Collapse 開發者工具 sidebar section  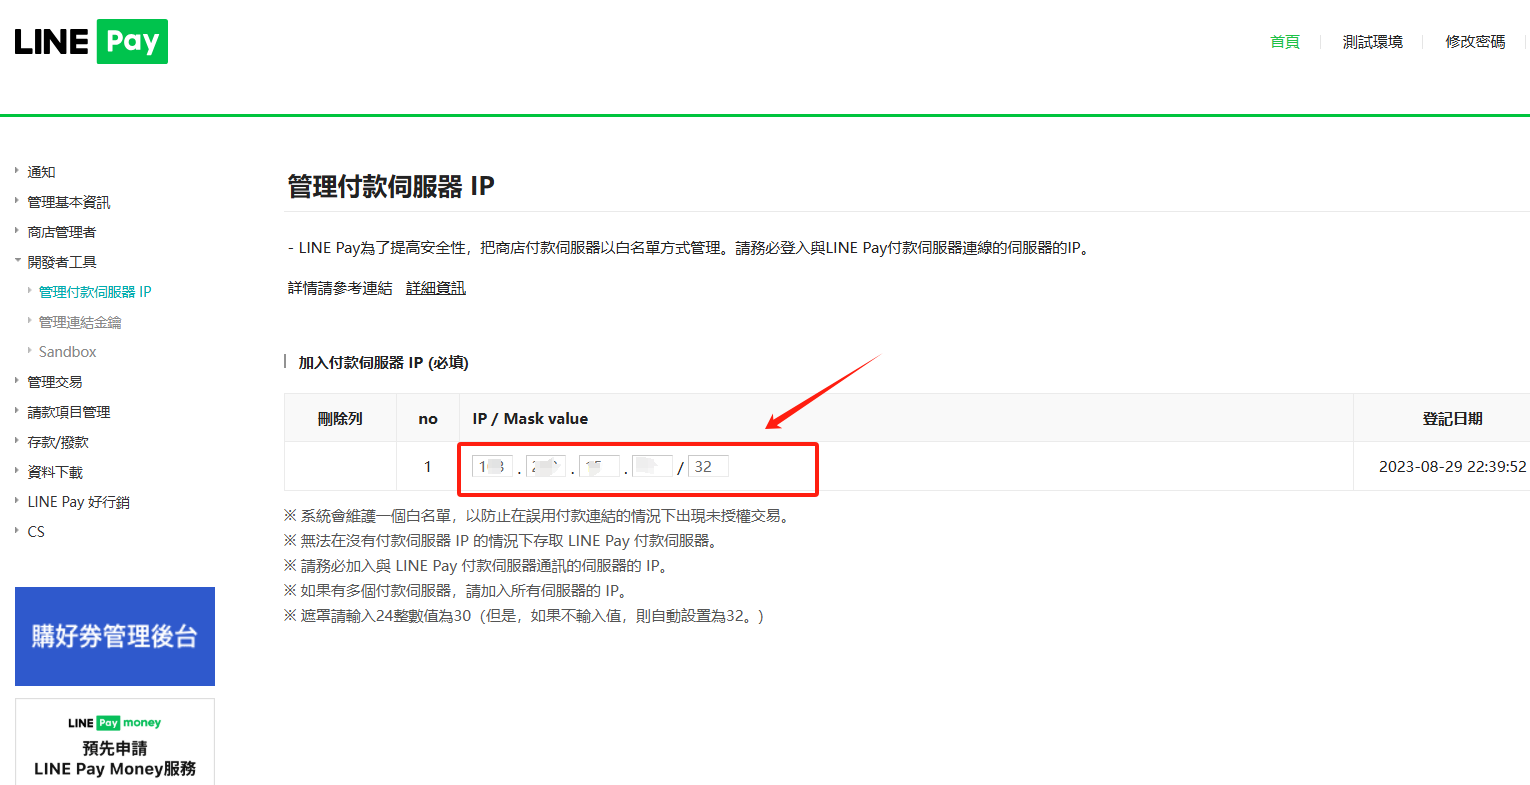point(61,262)
